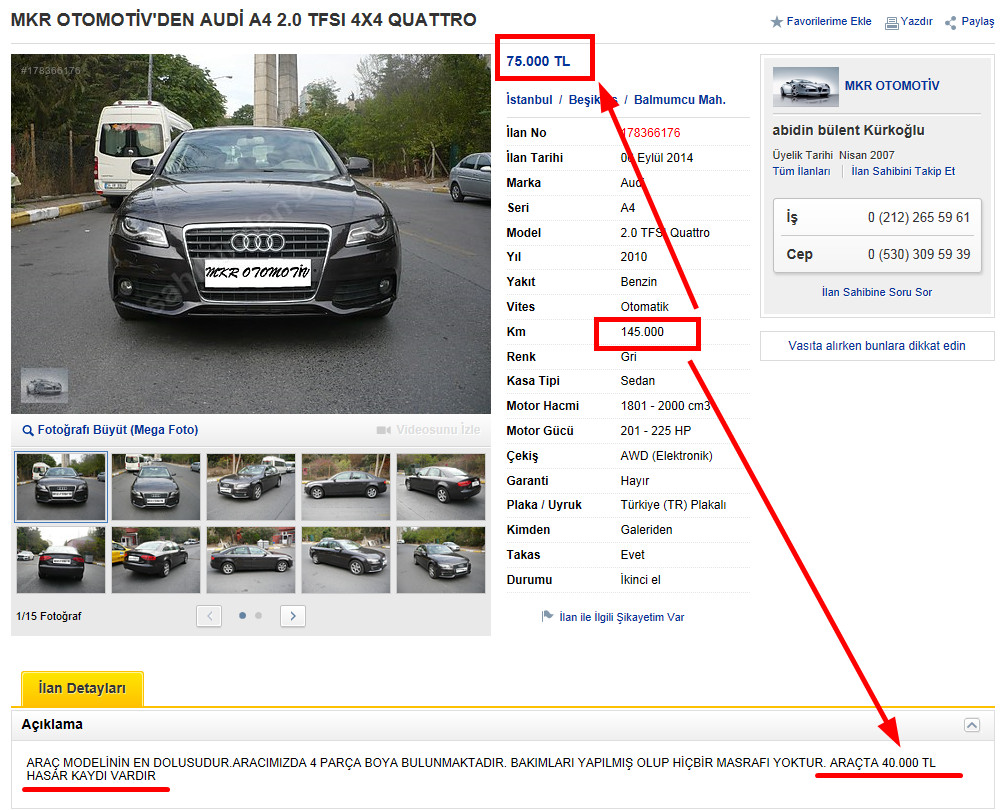
Task: Open Vasıta alırken bunlara dikkat edin box
Action: 877,346
